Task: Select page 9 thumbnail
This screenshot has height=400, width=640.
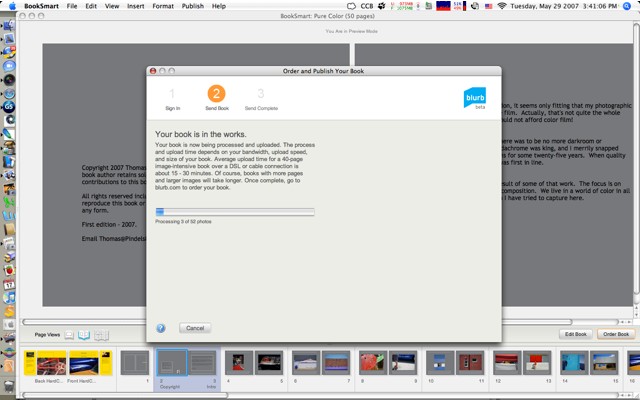Action: 403,362
